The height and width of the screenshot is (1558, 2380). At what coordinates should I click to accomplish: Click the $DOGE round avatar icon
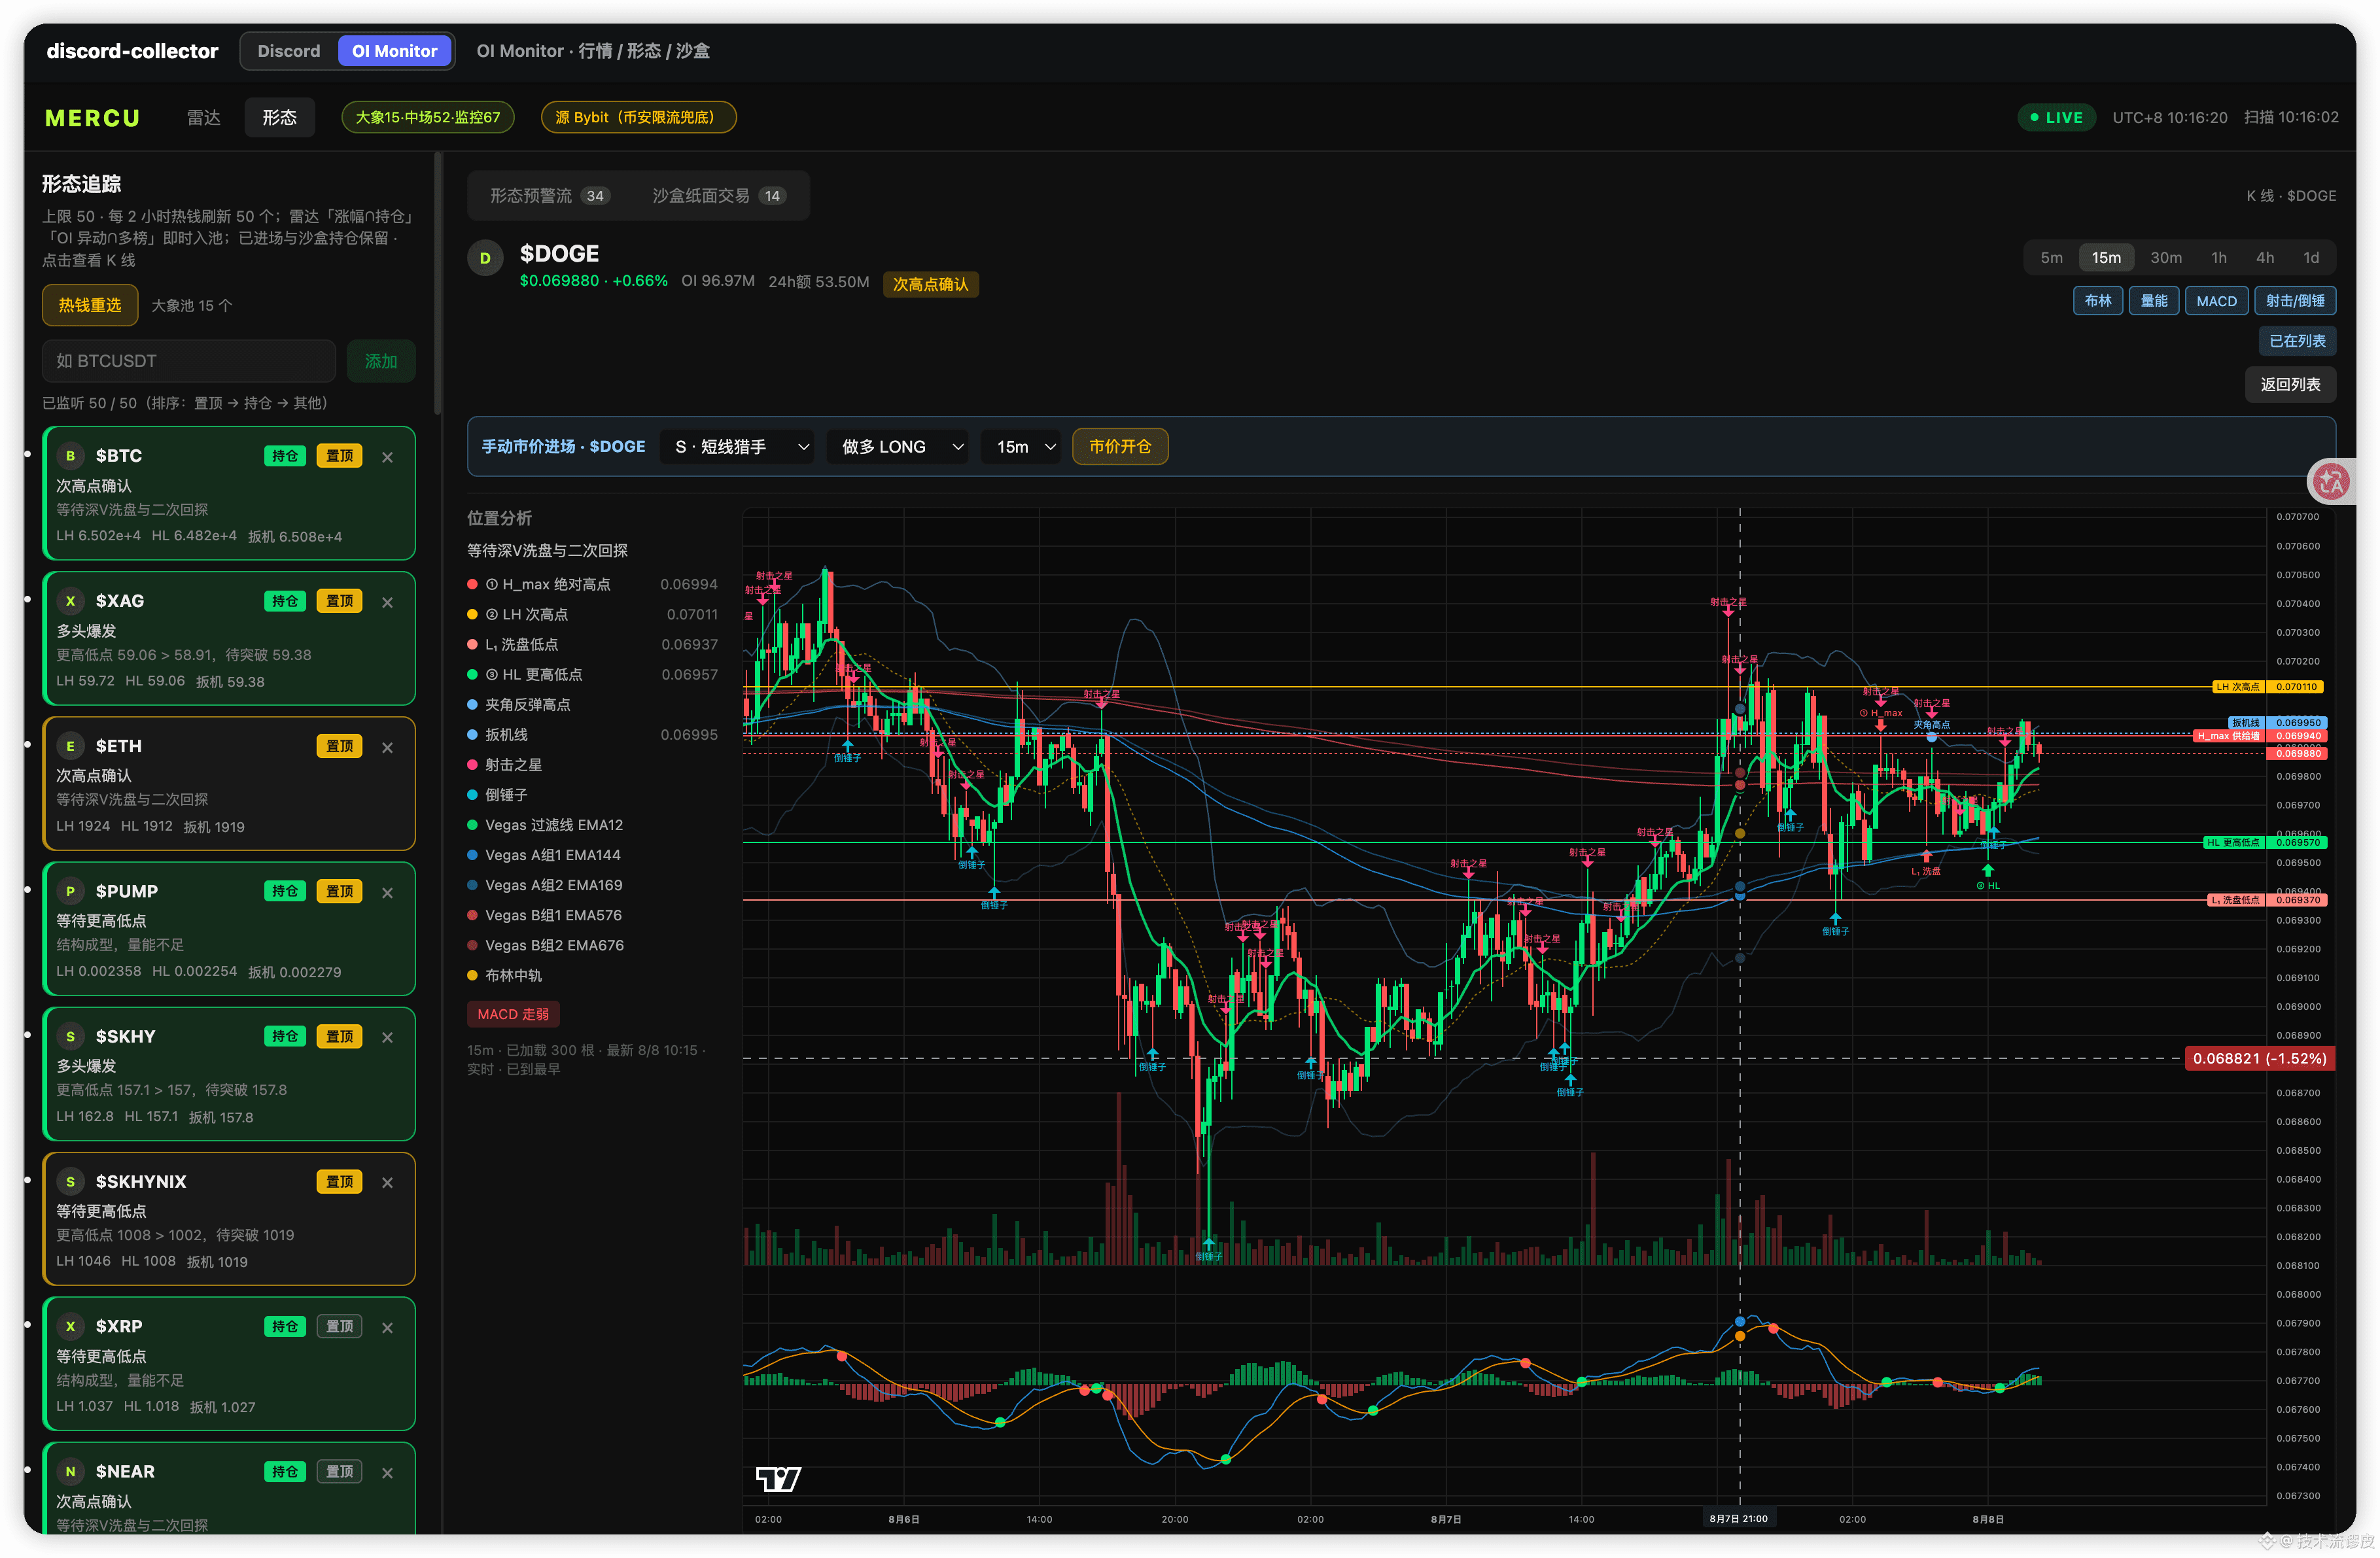(x=485, y=258)
